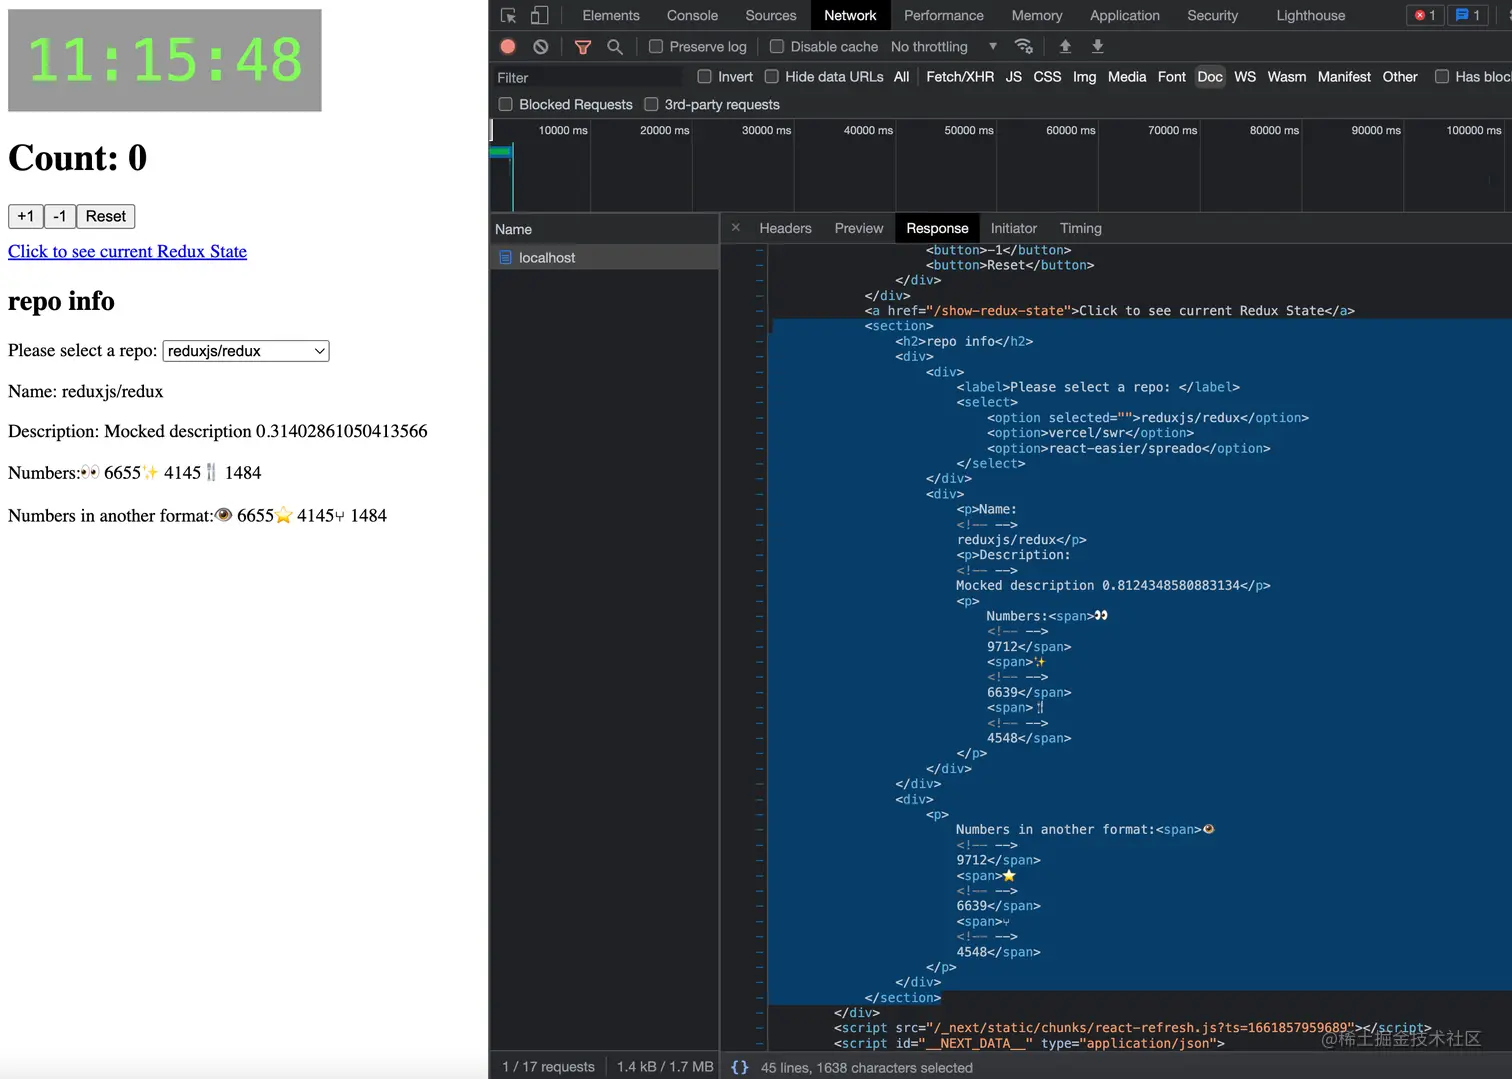Open network search with the magnifier icon
The width and height of the screenshot is (1512, 1079).
(615, 47)
